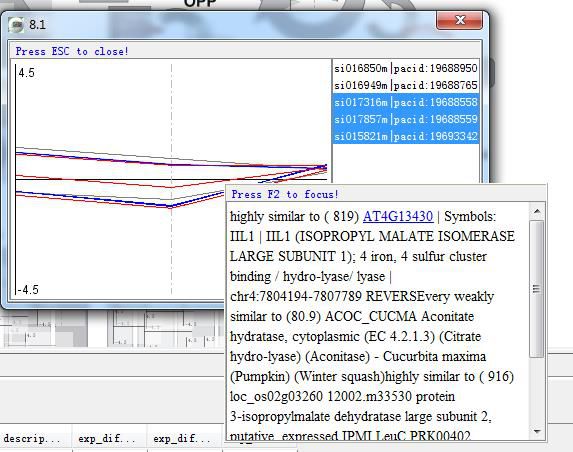Viewport: 573px width, 452px height.
Task: Click the description panel scrollbar thumb
Action: (537, 289)
